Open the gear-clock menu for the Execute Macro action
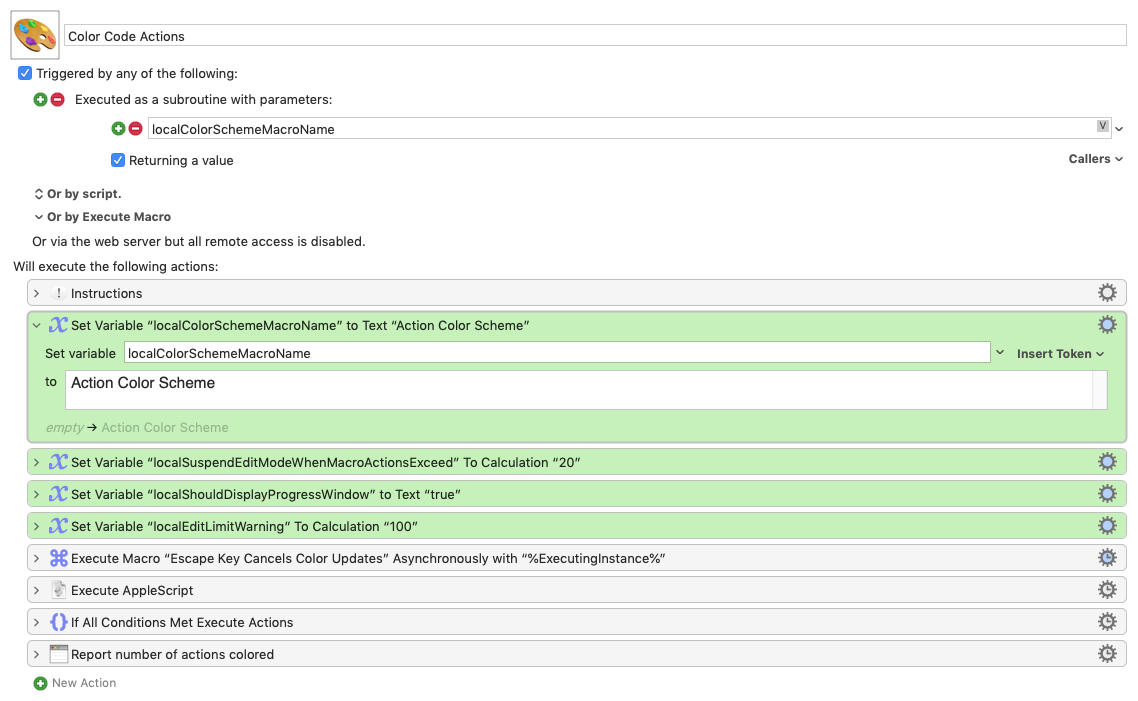This screenshot has width=1138, height=701. (x=1107, y=557)
